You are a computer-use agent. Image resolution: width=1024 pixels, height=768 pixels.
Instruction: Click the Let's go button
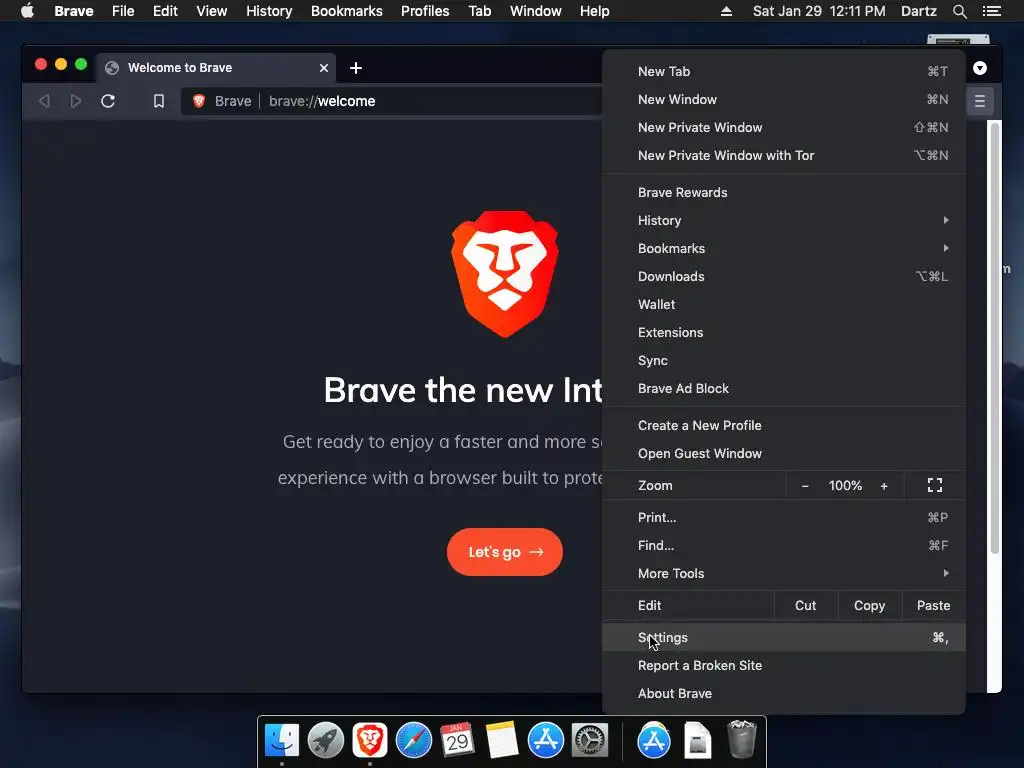[505, 552]
